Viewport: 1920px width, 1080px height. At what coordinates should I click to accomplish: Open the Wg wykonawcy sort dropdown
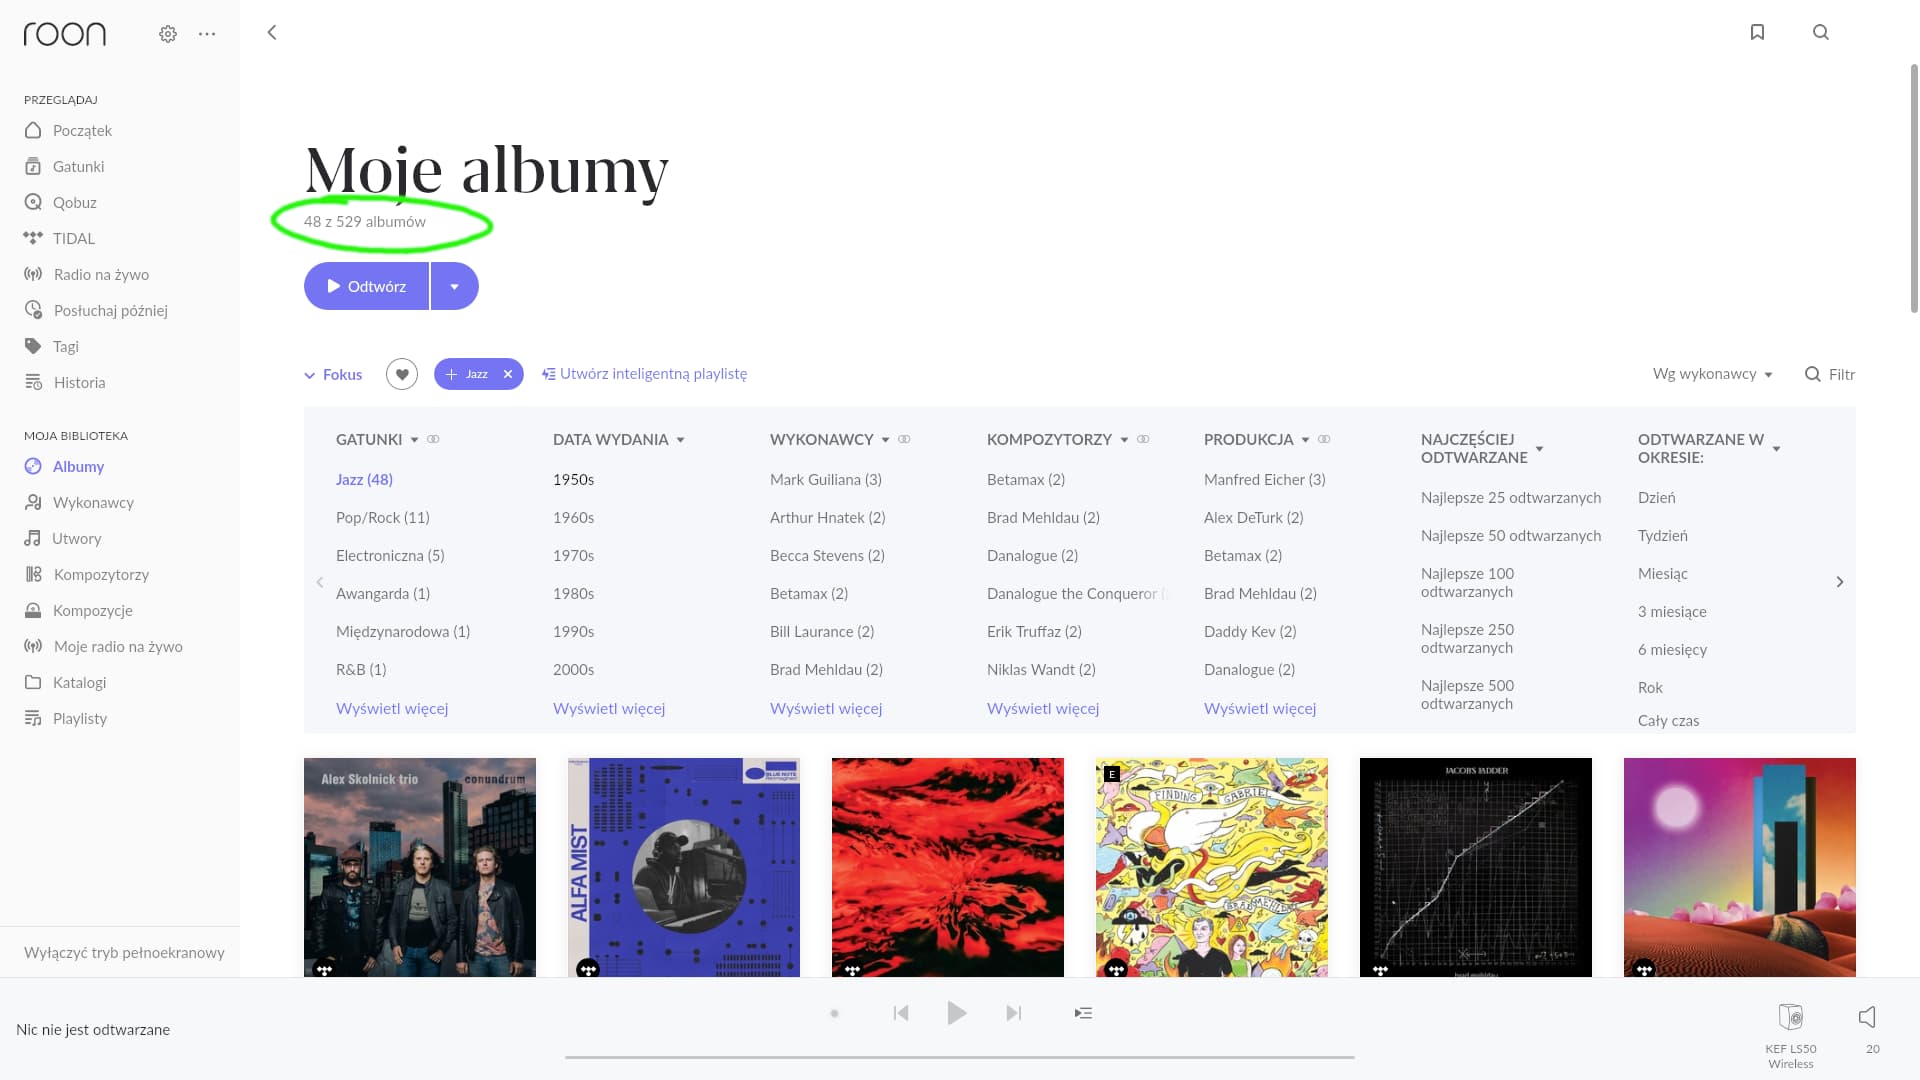coord(1713,374)
